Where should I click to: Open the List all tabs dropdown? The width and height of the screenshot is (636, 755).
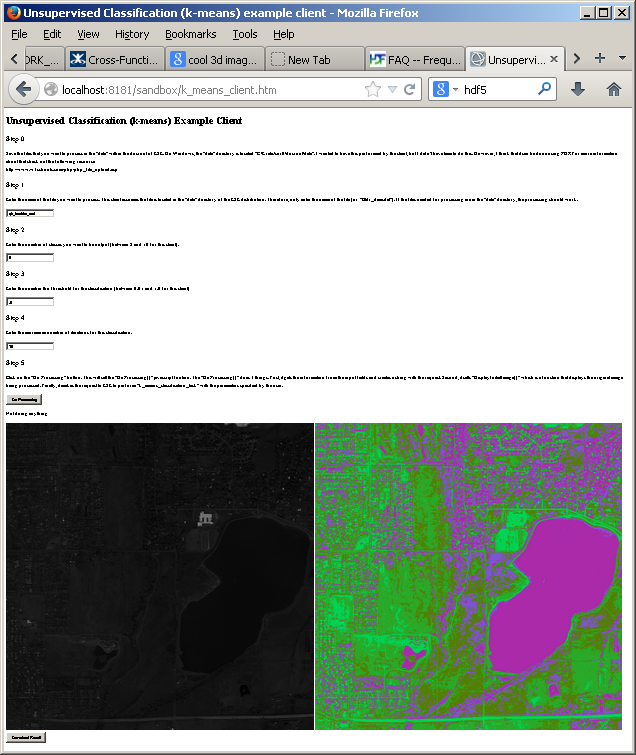(622, 58)
